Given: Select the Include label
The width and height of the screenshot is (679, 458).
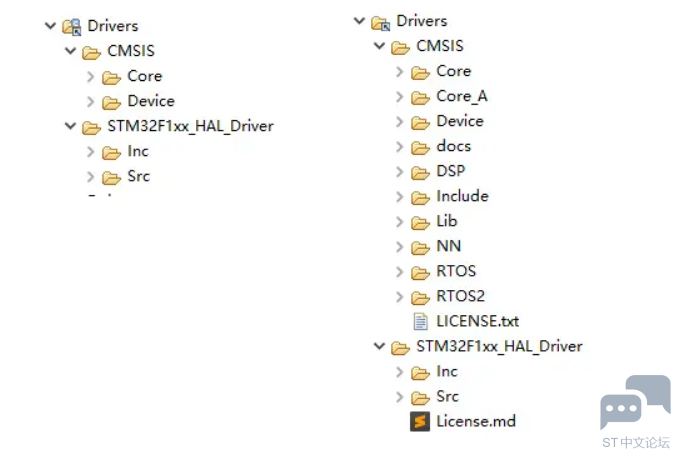Looking at the screenshot, I should pyautogui.click(x=462, y=196).
